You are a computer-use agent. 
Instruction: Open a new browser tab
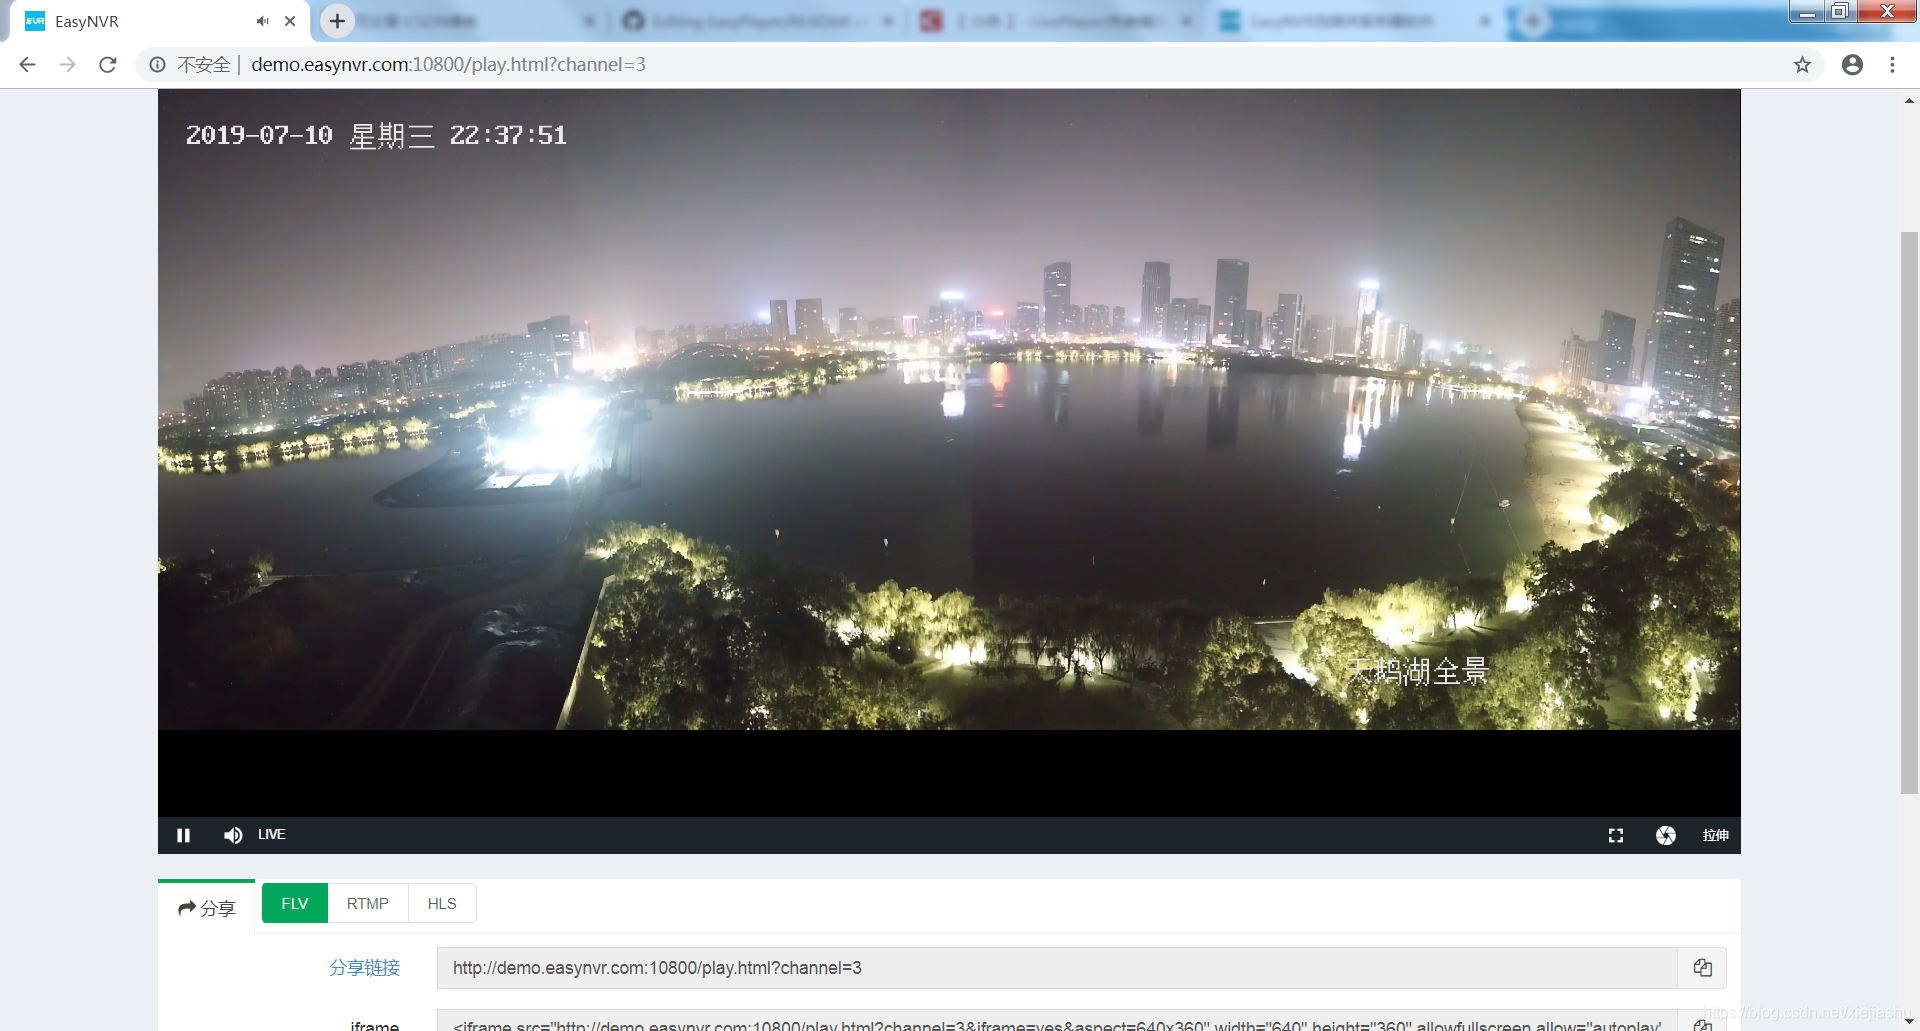[337, 21]
